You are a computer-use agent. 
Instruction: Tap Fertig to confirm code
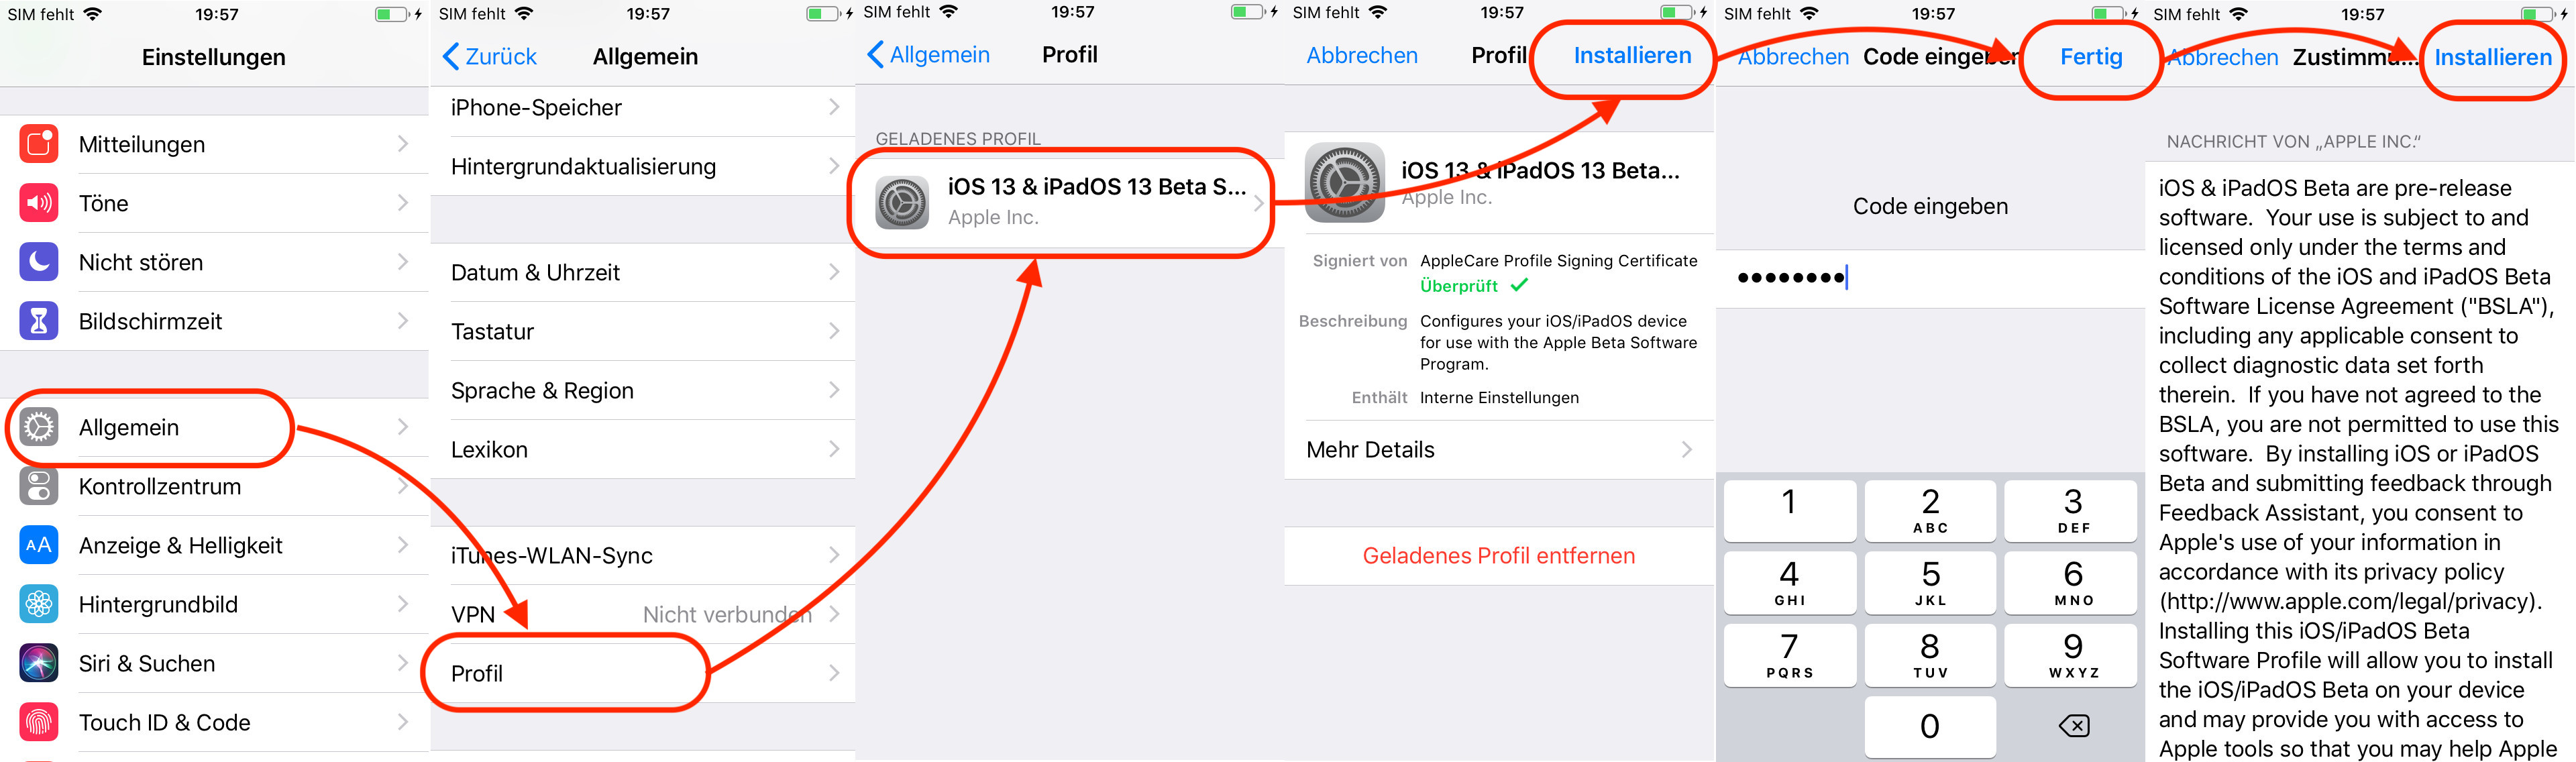pos(2091,57)
